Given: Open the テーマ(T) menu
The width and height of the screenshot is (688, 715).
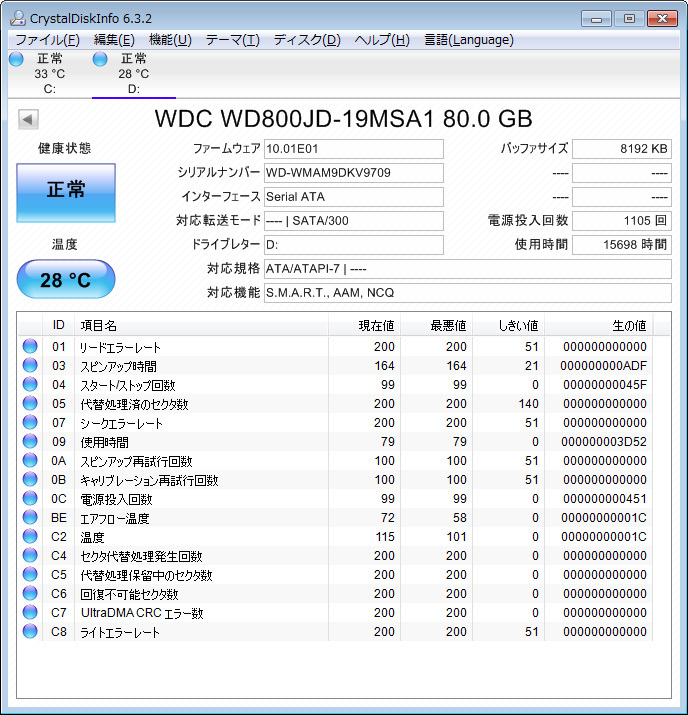Looking at the screenshot, I should click(233, 40).
